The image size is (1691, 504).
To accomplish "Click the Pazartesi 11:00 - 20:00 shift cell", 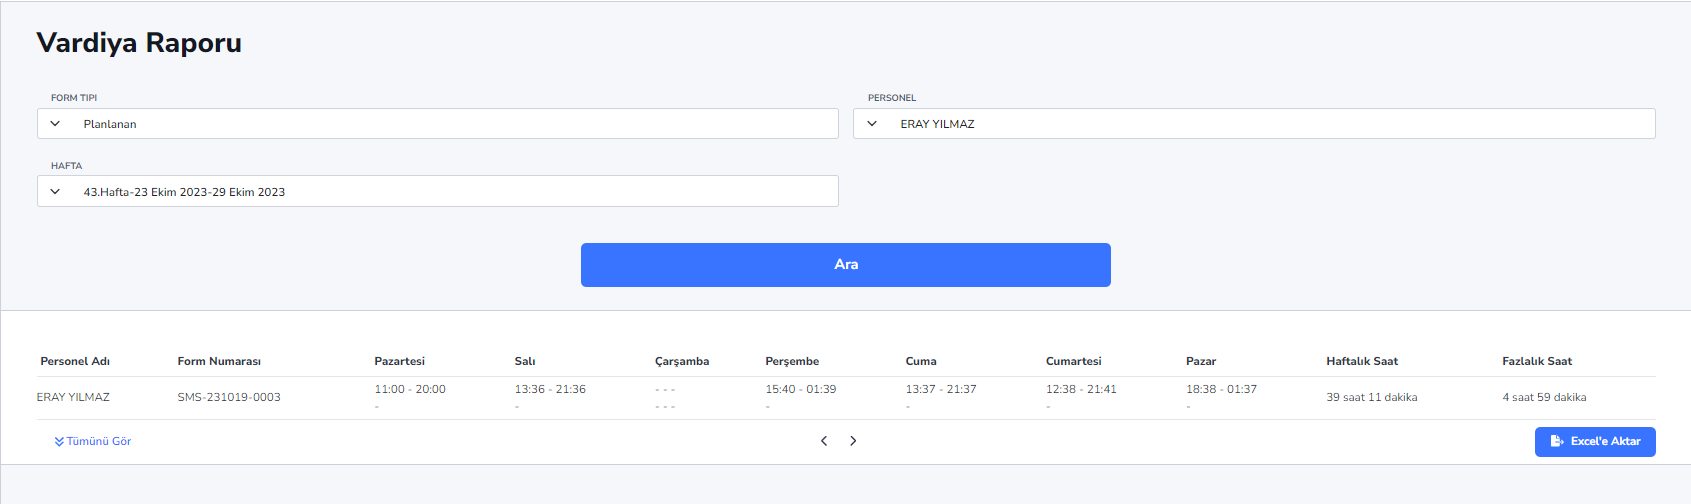I will [x=410, y=389].
